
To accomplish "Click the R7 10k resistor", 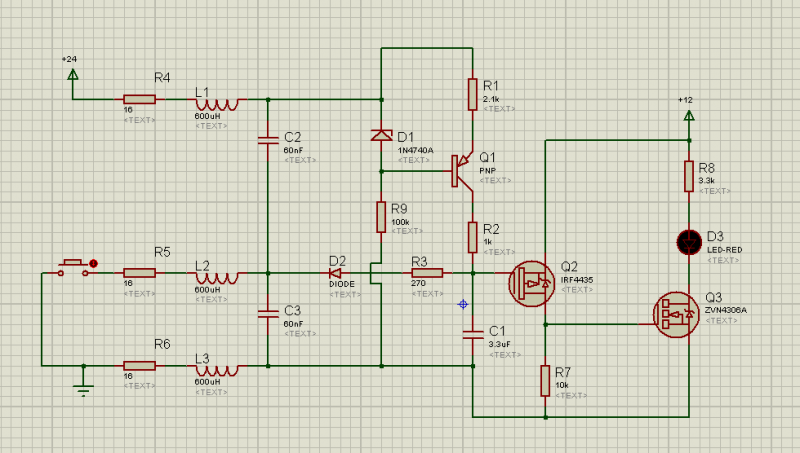I will (x=545, y=380).
